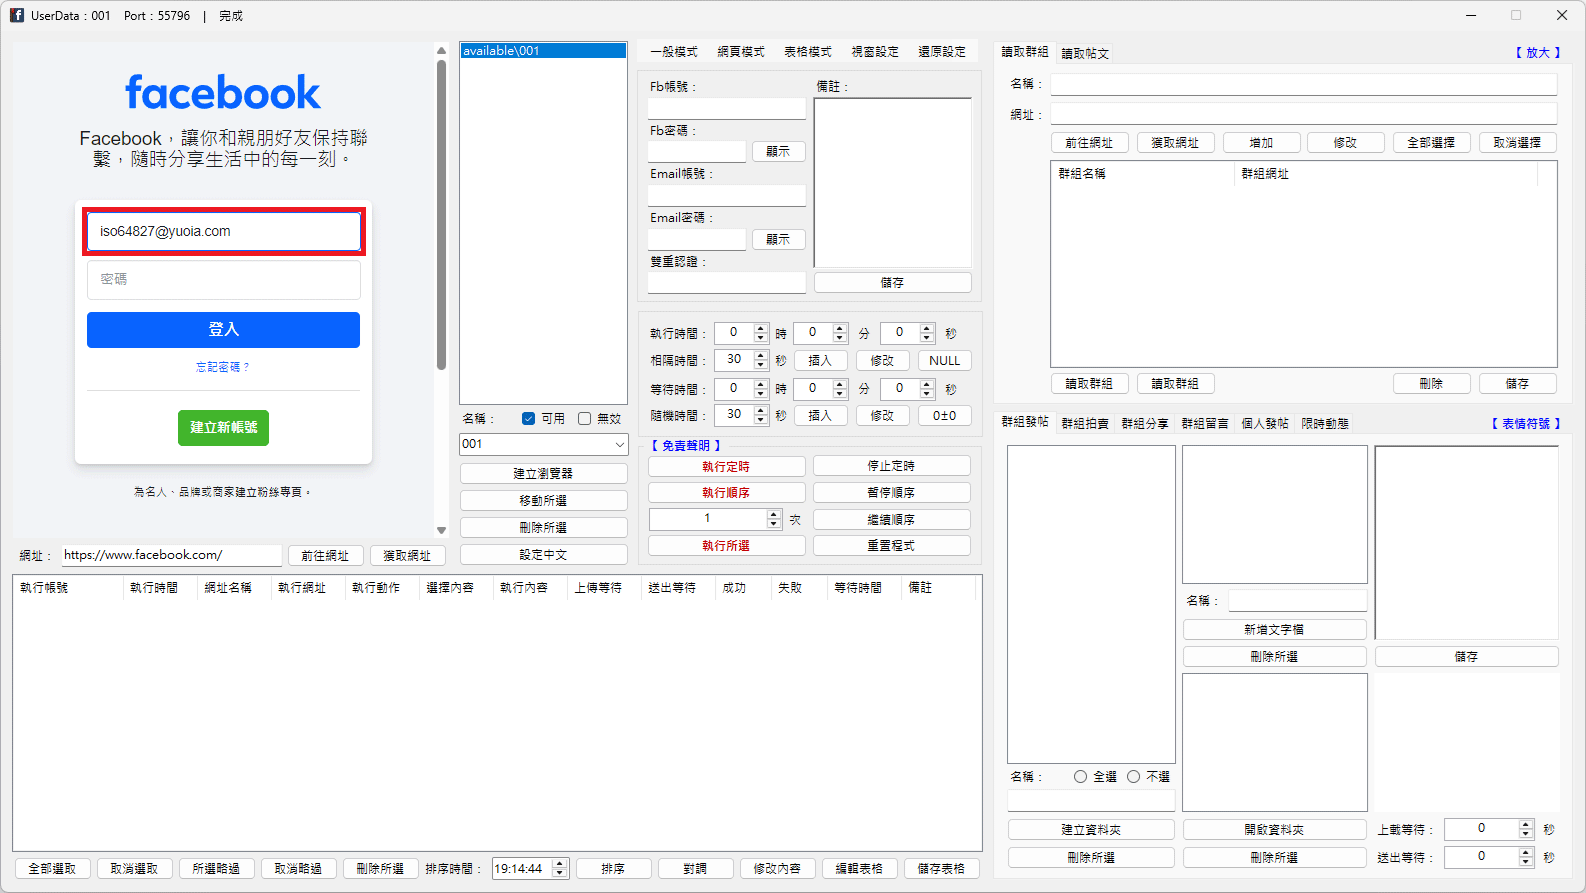Screen dimensions: 1586x893
Task: Open the 群組分享 tab
Action: [1145, 424]
